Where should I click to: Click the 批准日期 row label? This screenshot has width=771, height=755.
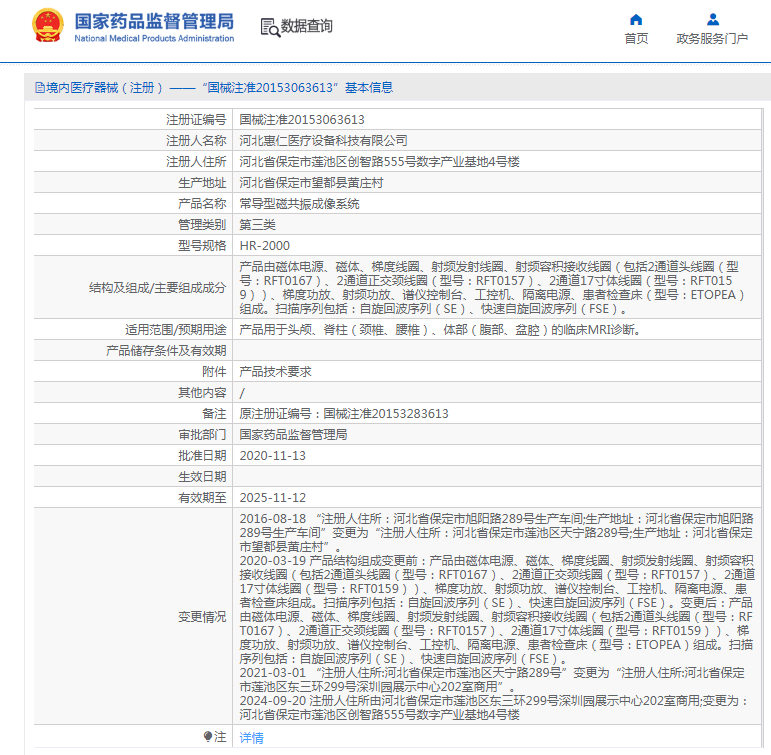pos(202,456)
